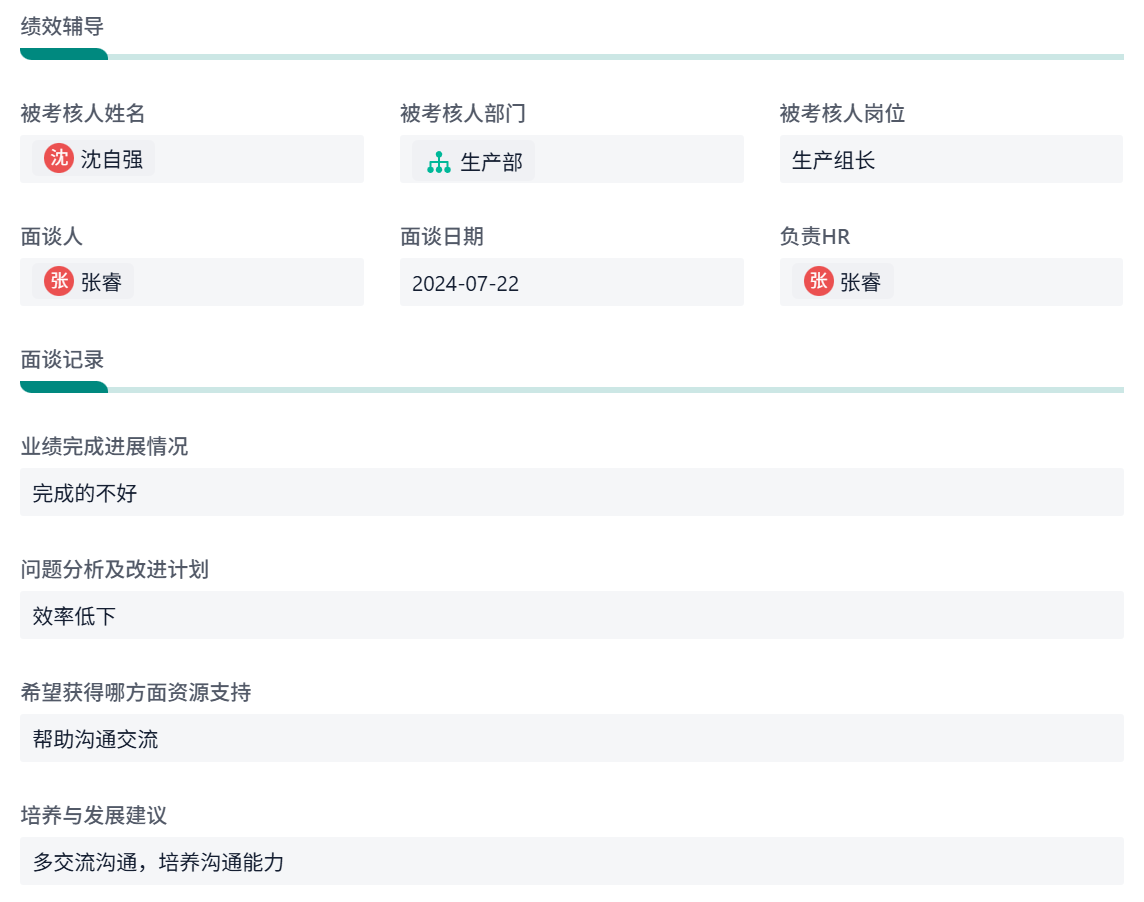Click the 被考核人姓名 label
This screenshot has height=902, width=1144.
[83, 114]
